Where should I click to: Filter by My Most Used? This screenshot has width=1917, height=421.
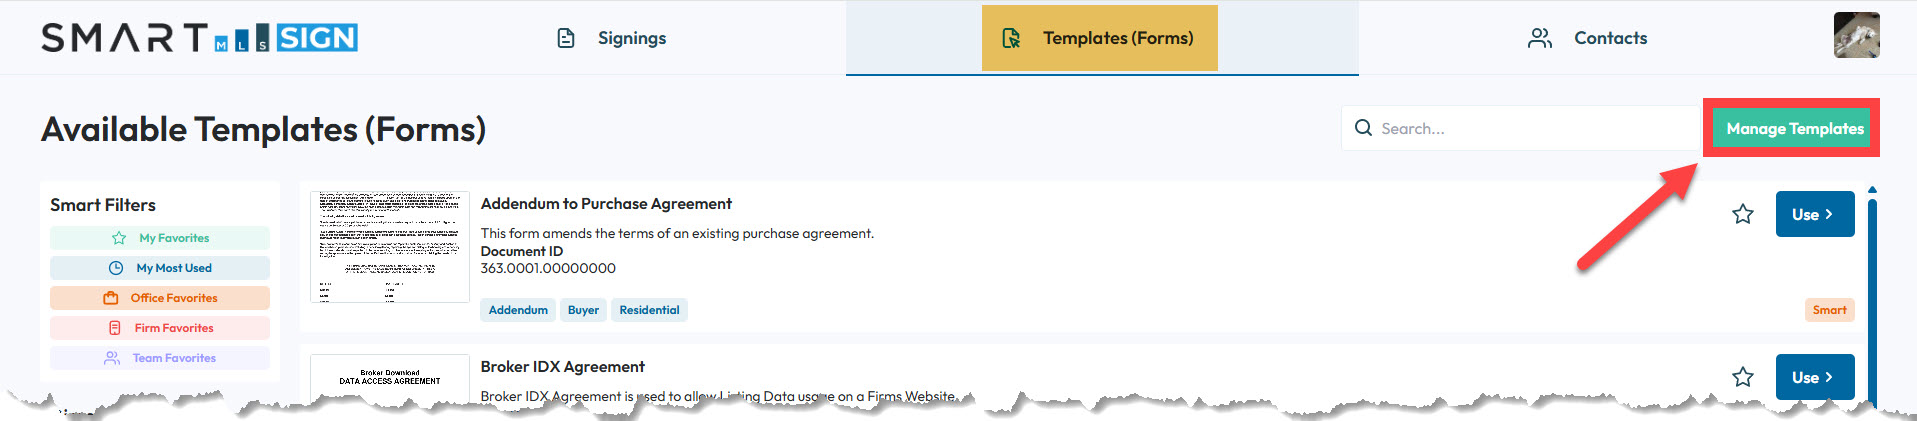click(160, 268)
